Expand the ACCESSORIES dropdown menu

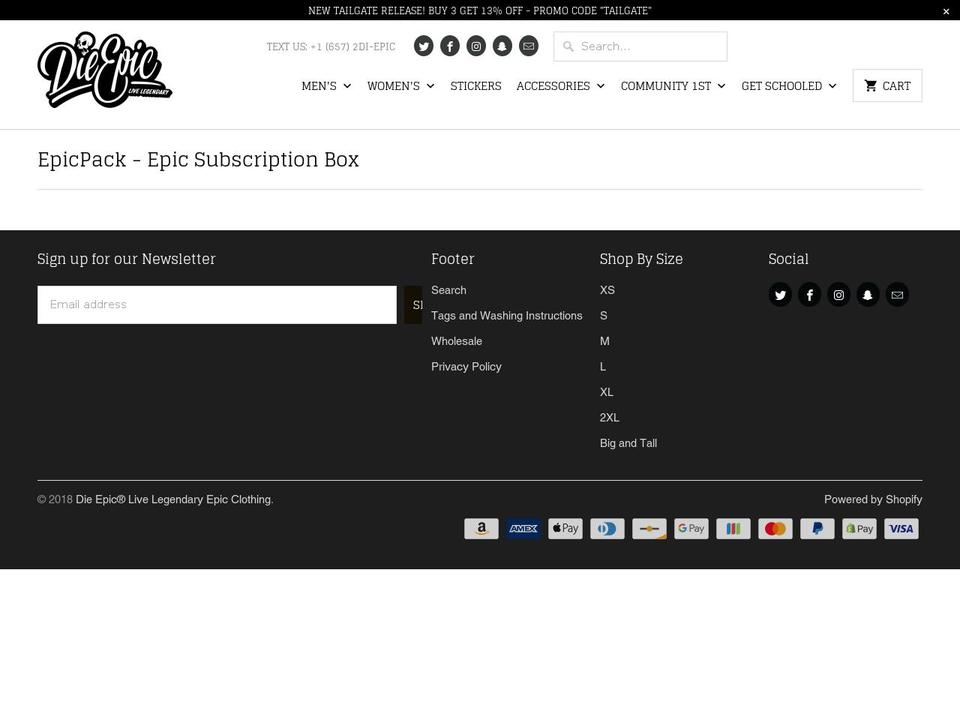click(561, 86)
